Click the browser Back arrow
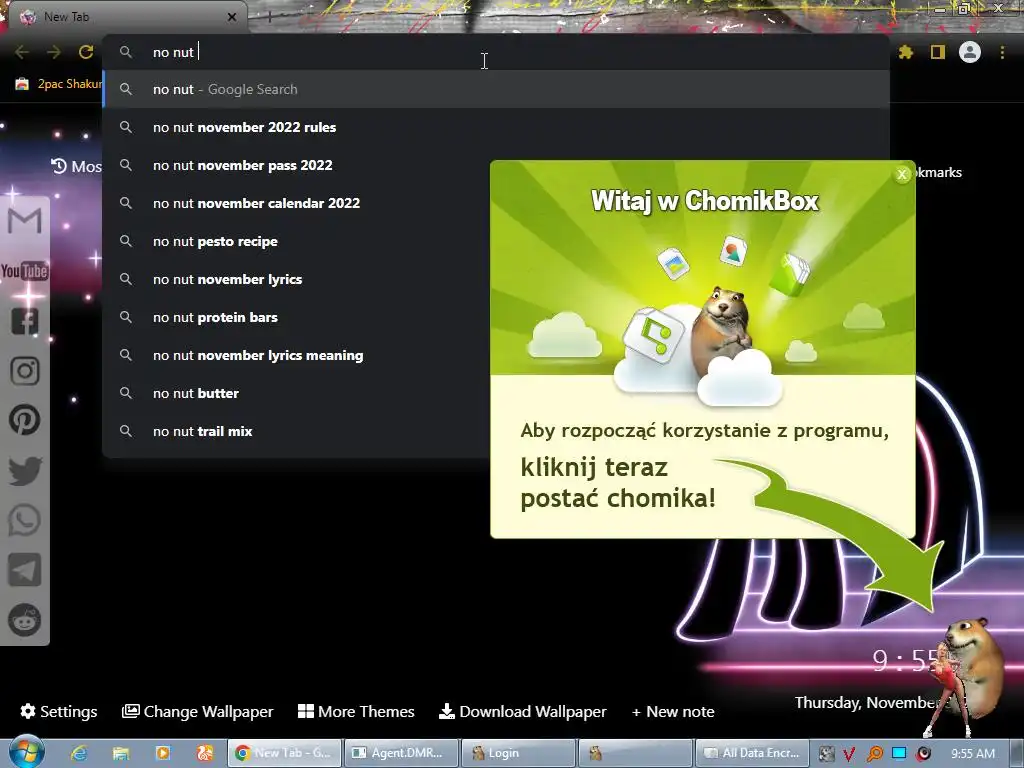This screenshot has width=1024, height=768. 22,52
